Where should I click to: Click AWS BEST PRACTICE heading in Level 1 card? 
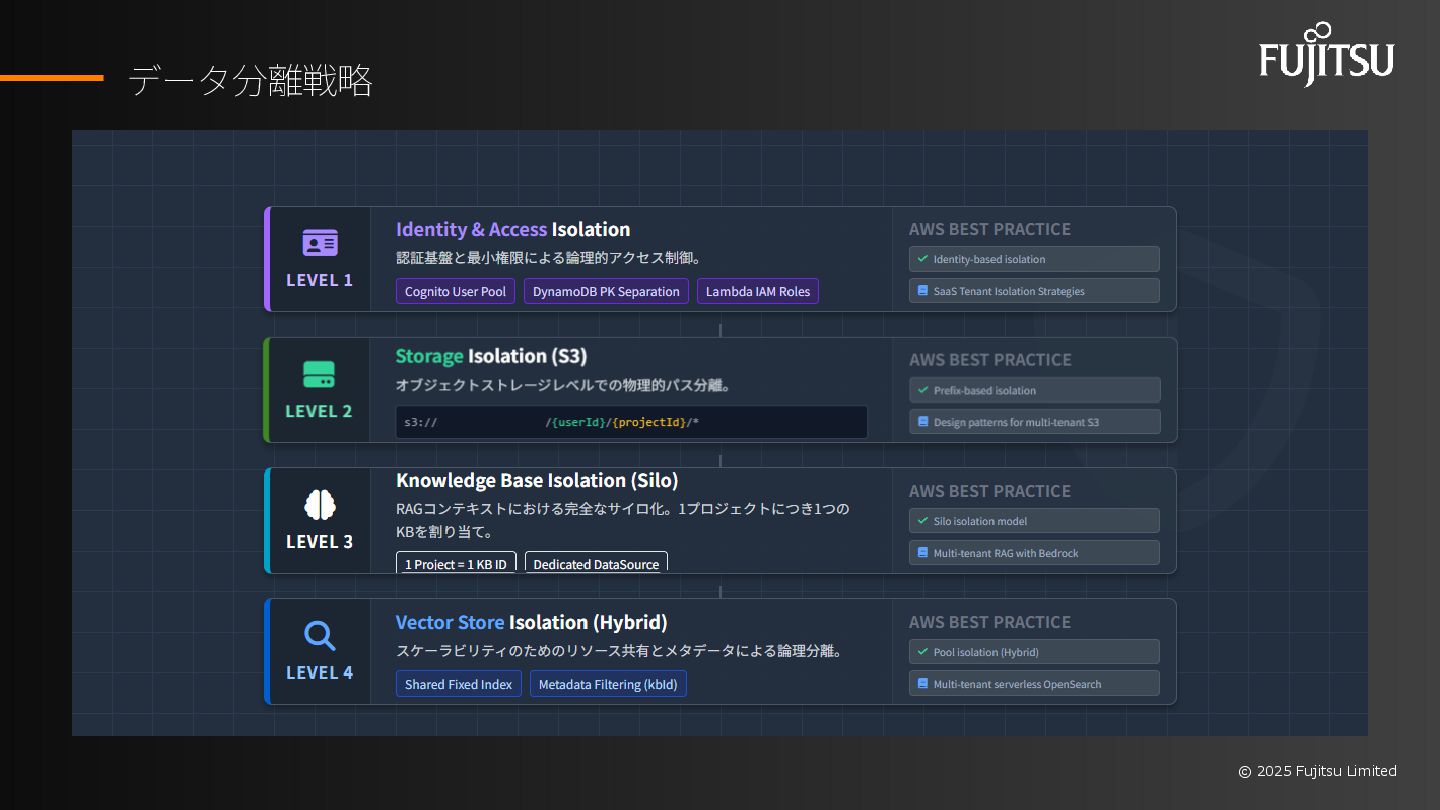pos(990,229)
